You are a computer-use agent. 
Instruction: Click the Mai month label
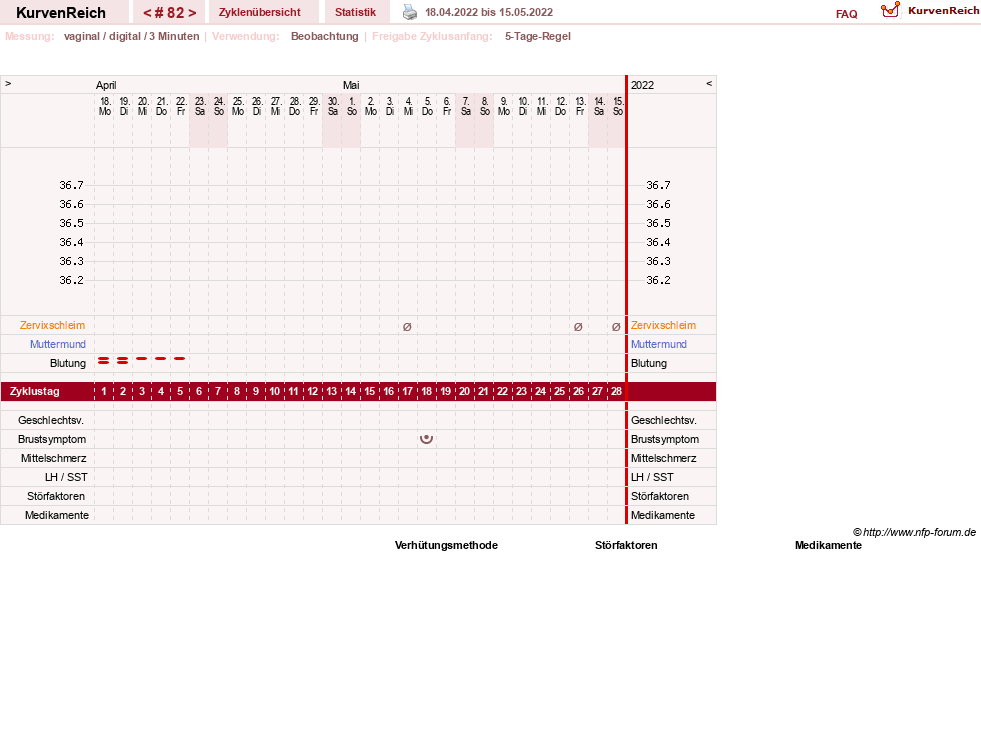click(351, 85)
